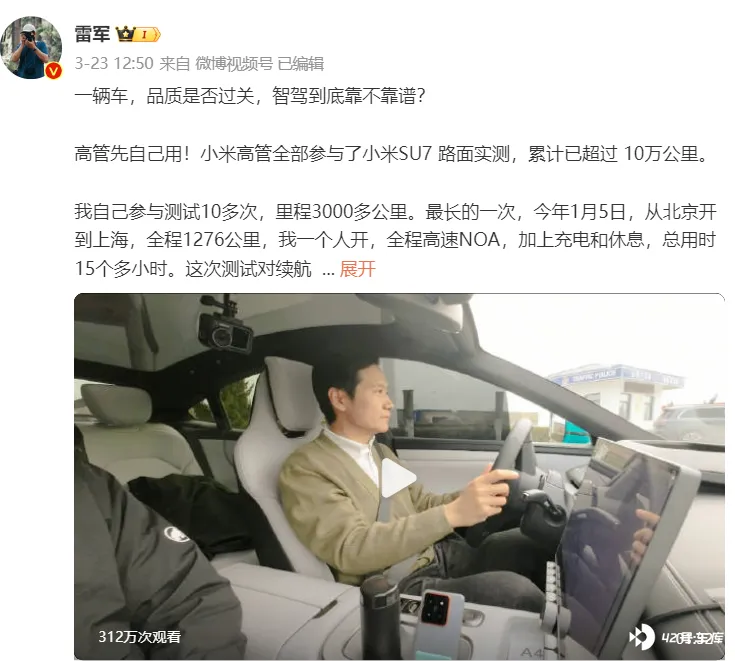
Task: Click the paragraph starting 高管先自己用
Action: pos(392,154)
